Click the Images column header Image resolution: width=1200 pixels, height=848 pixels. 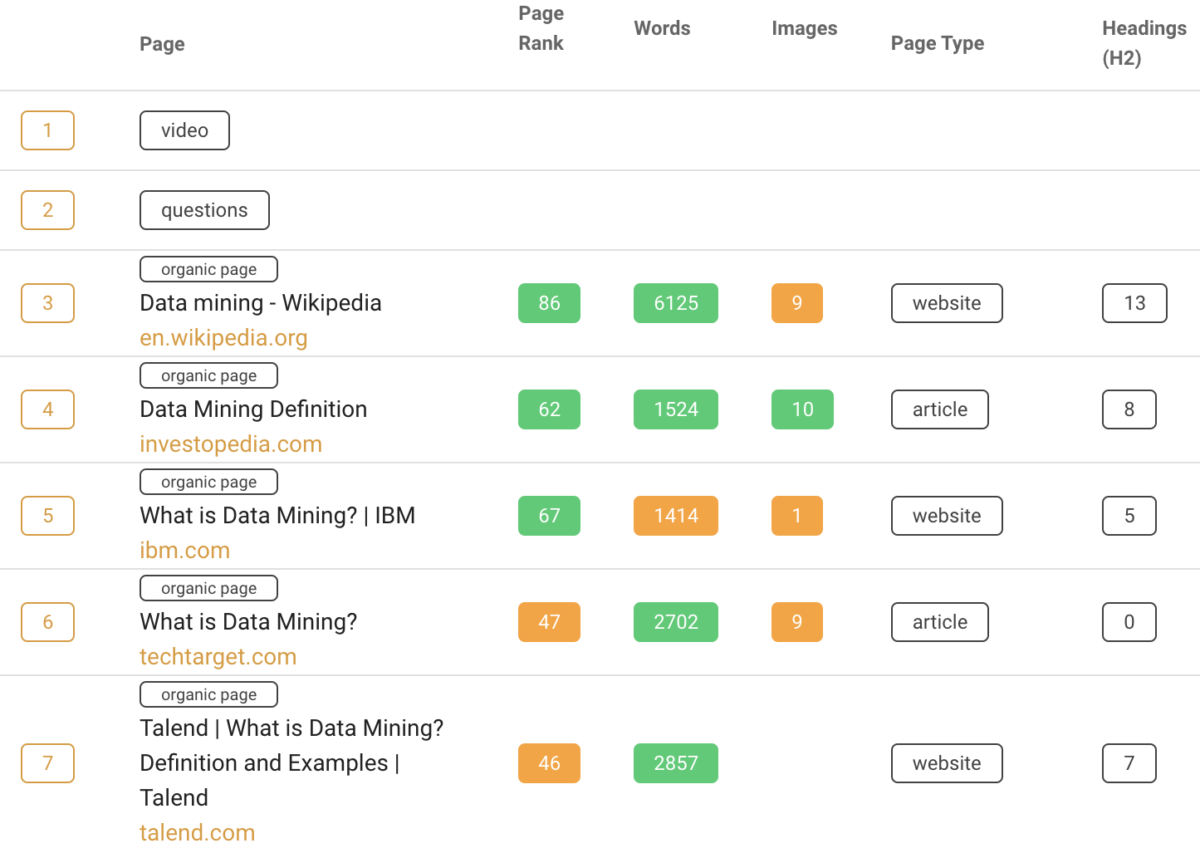tap(804, 29)
